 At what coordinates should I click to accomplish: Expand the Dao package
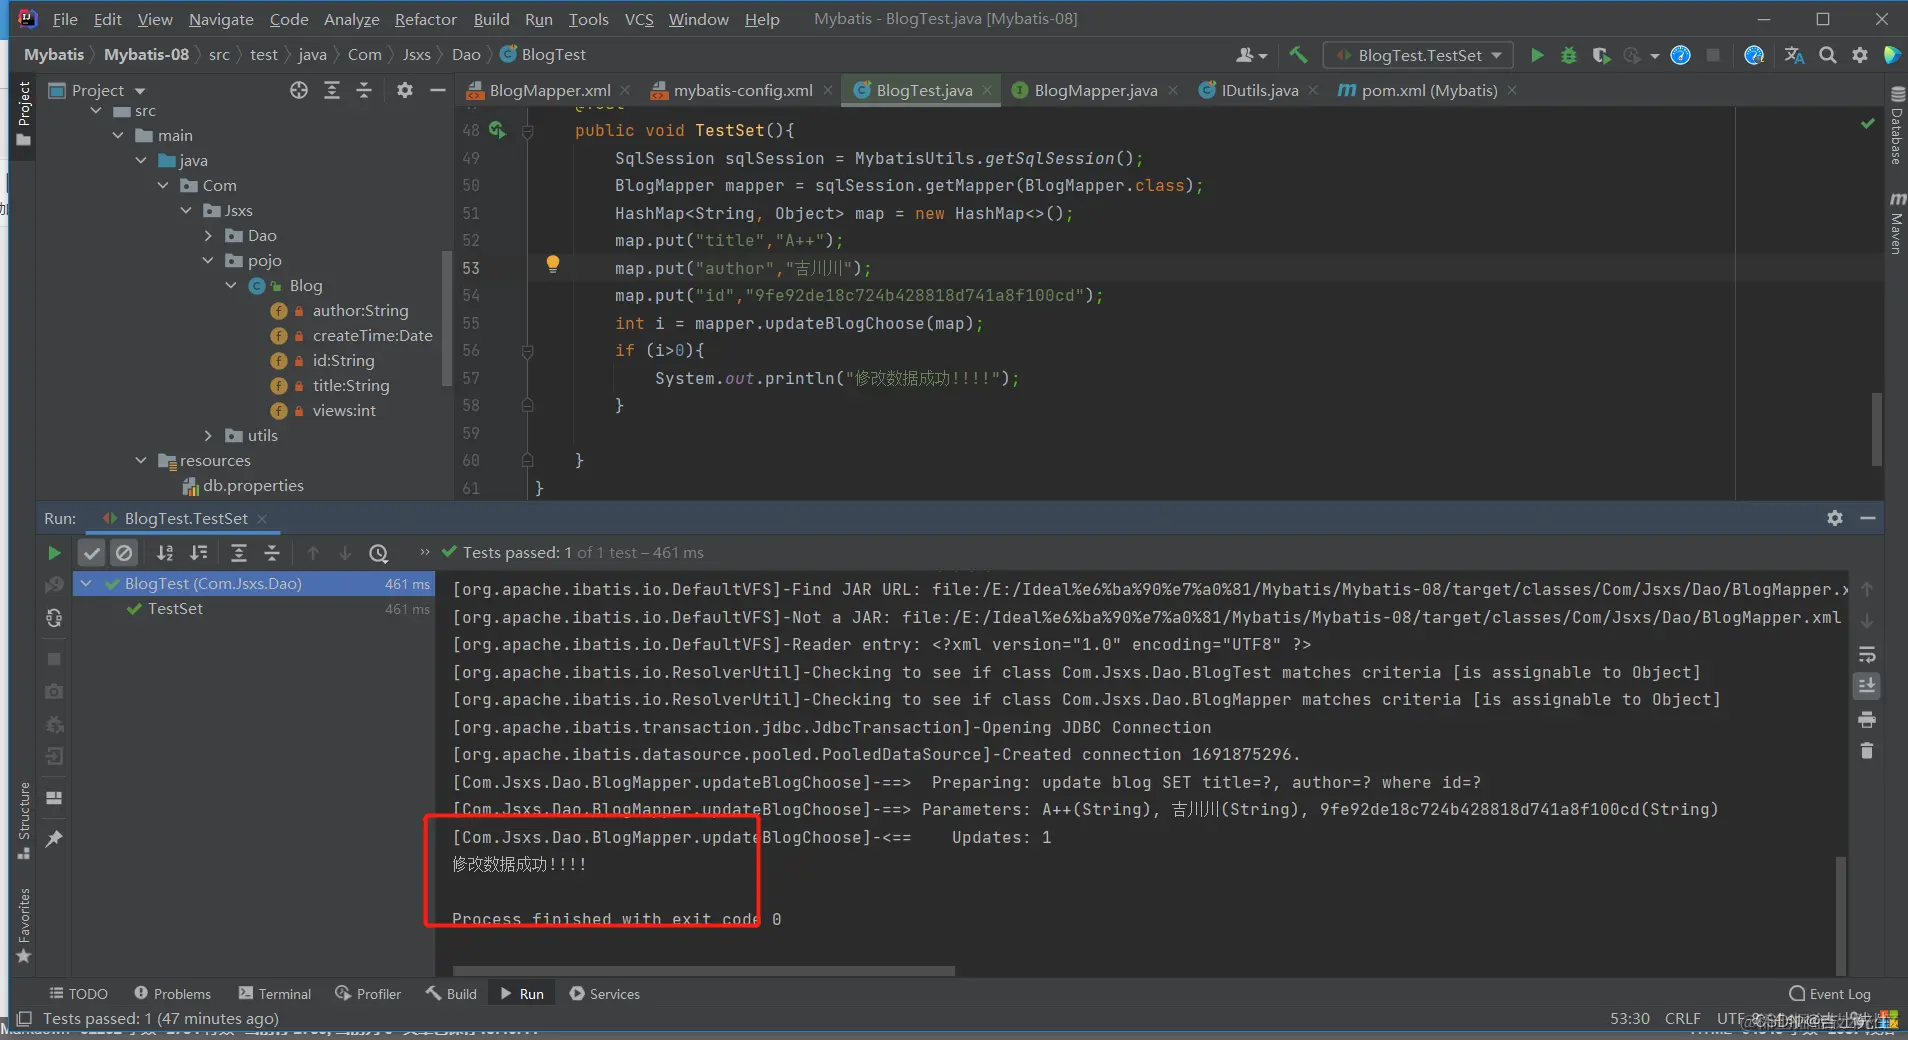tap(208, 236)
